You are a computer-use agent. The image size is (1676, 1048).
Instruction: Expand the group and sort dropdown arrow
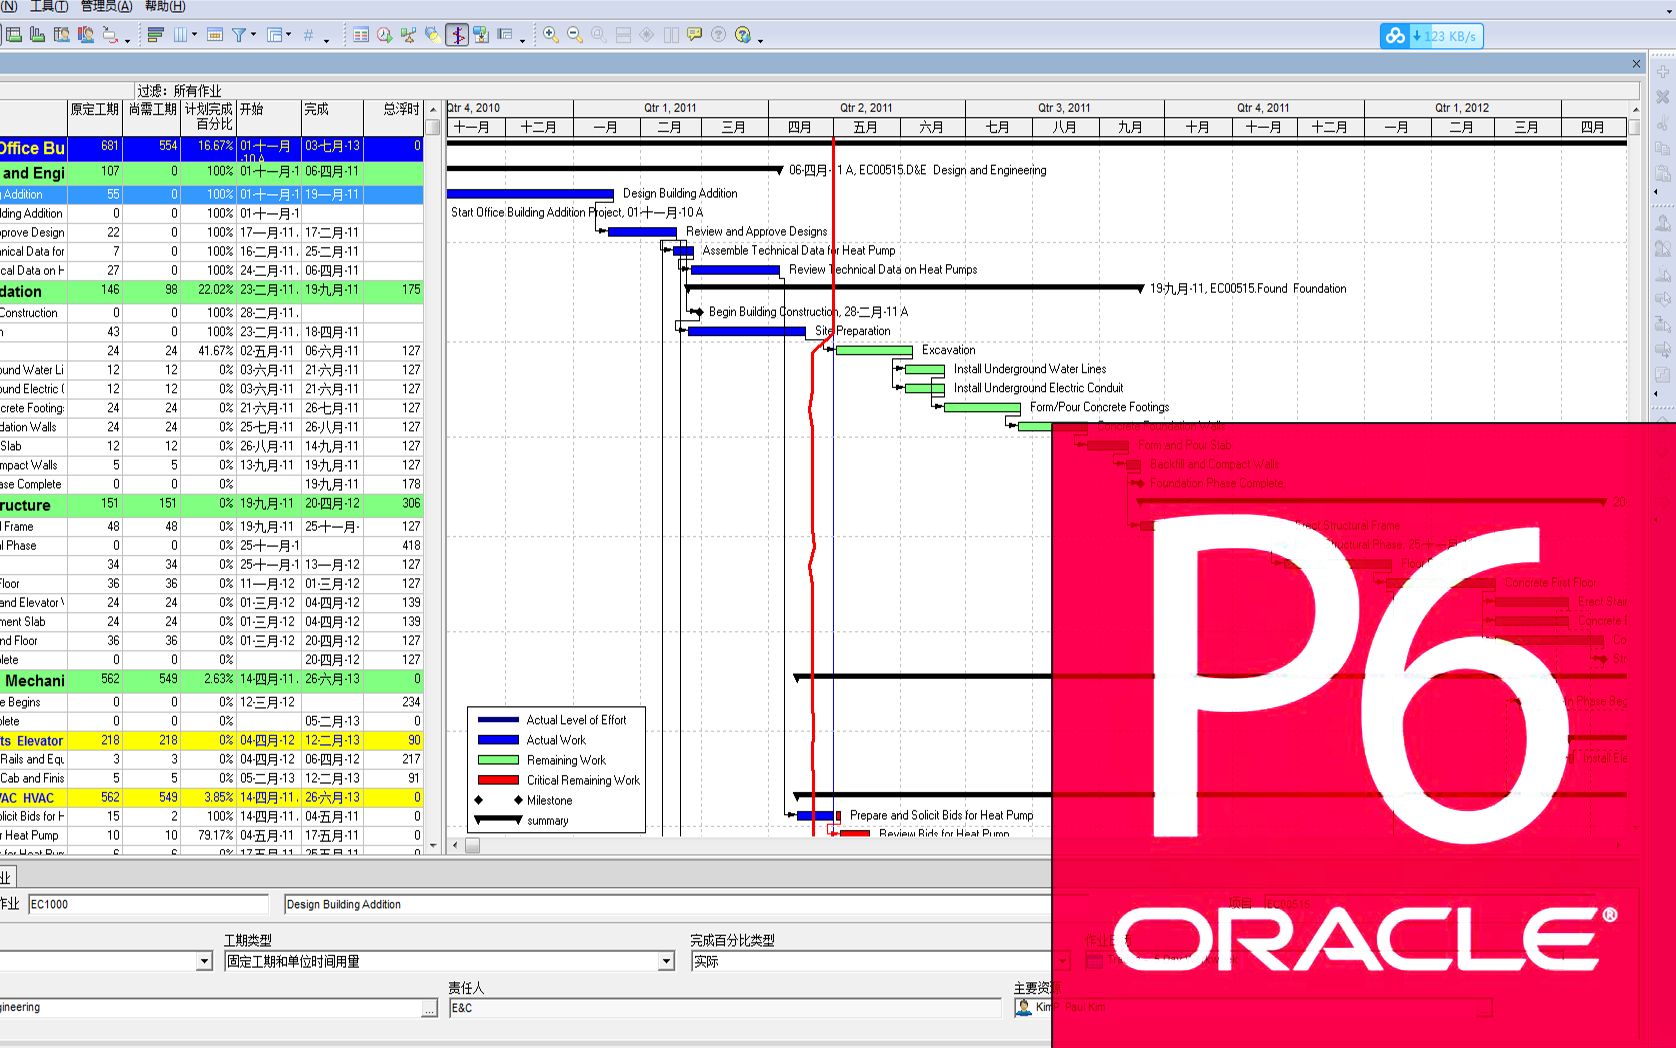(x=289, y=35)
